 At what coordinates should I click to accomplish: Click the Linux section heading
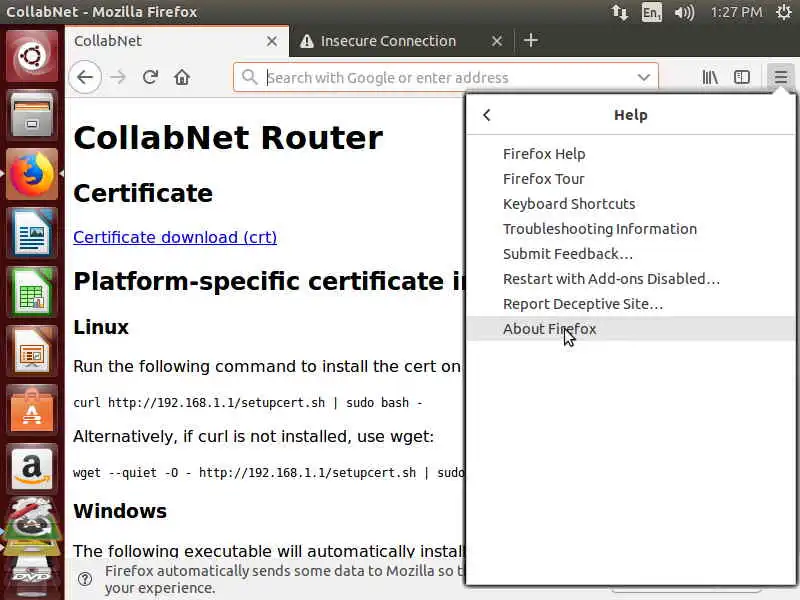[x=101, y=327]
